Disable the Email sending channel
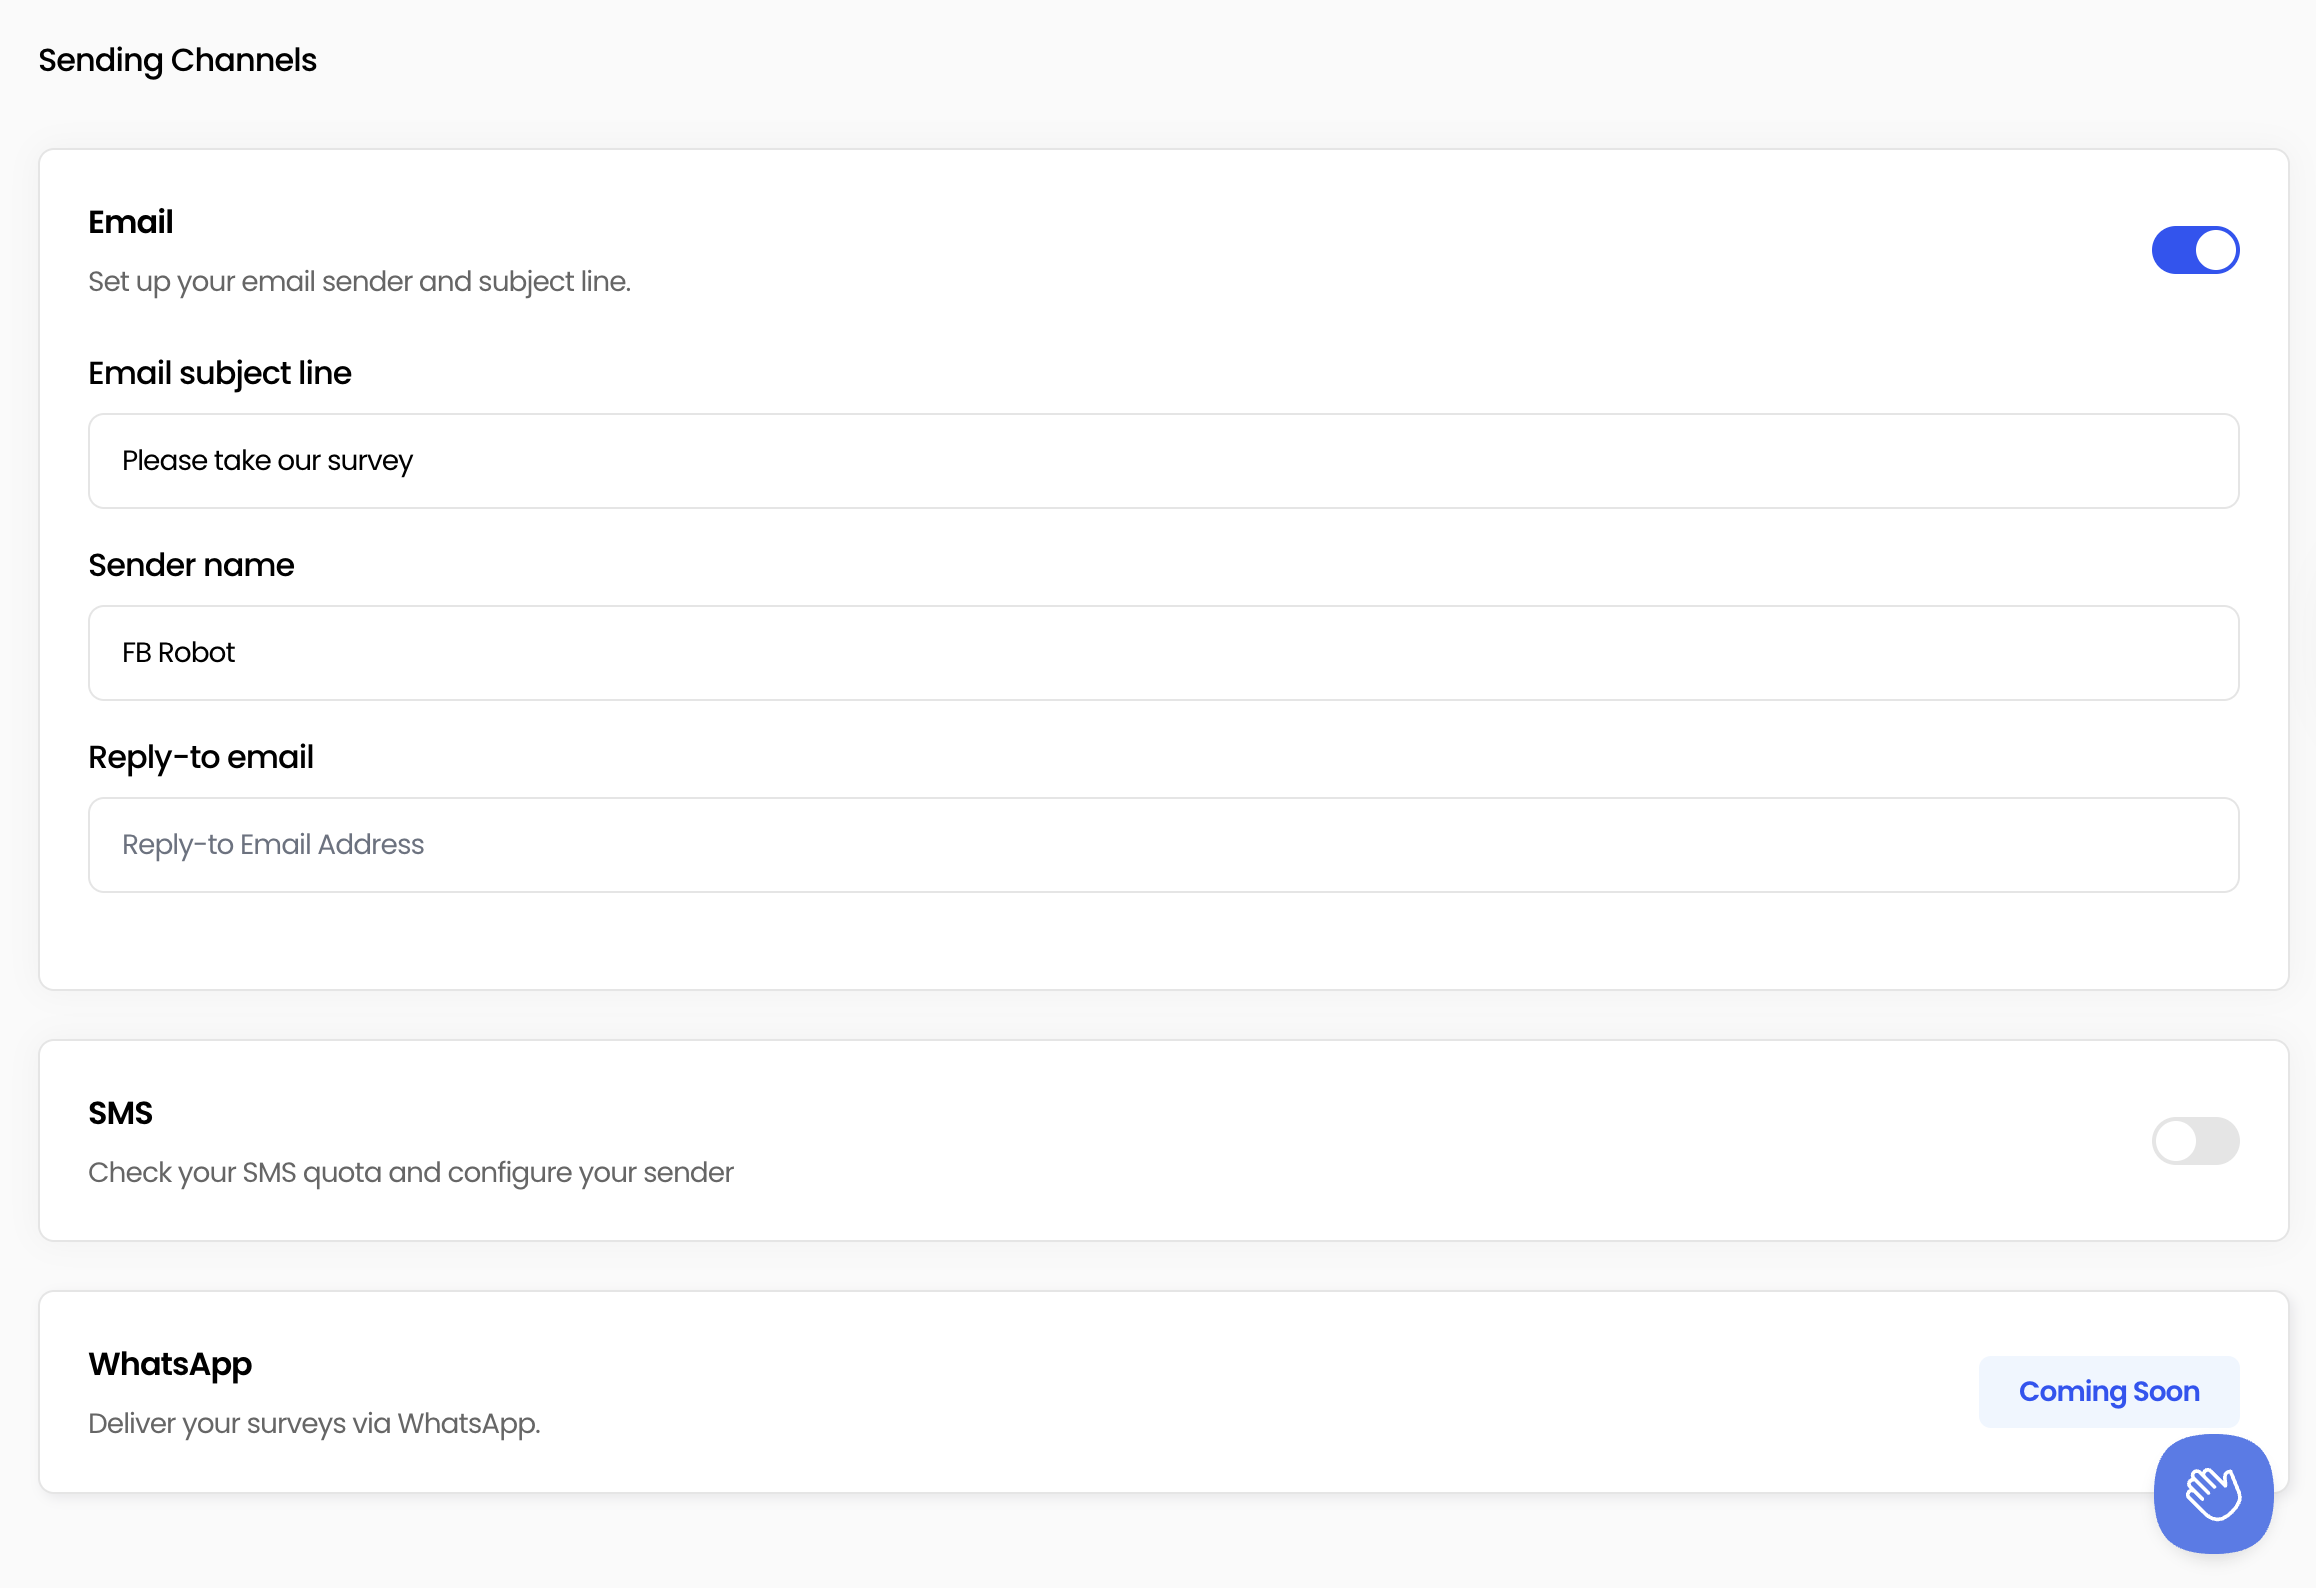Viewport: 2316px width, 1588px height. click(2195, 250)
